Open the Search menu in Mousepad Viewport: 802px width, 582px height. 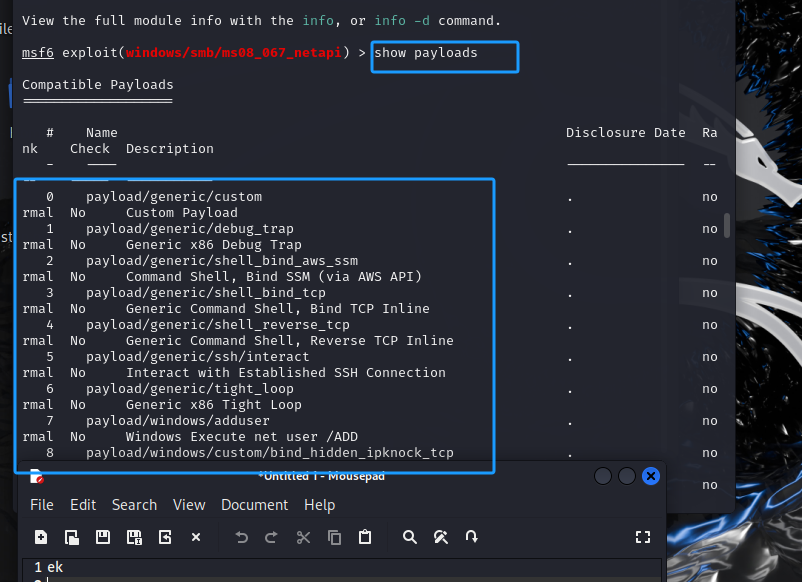pos(134,505)
